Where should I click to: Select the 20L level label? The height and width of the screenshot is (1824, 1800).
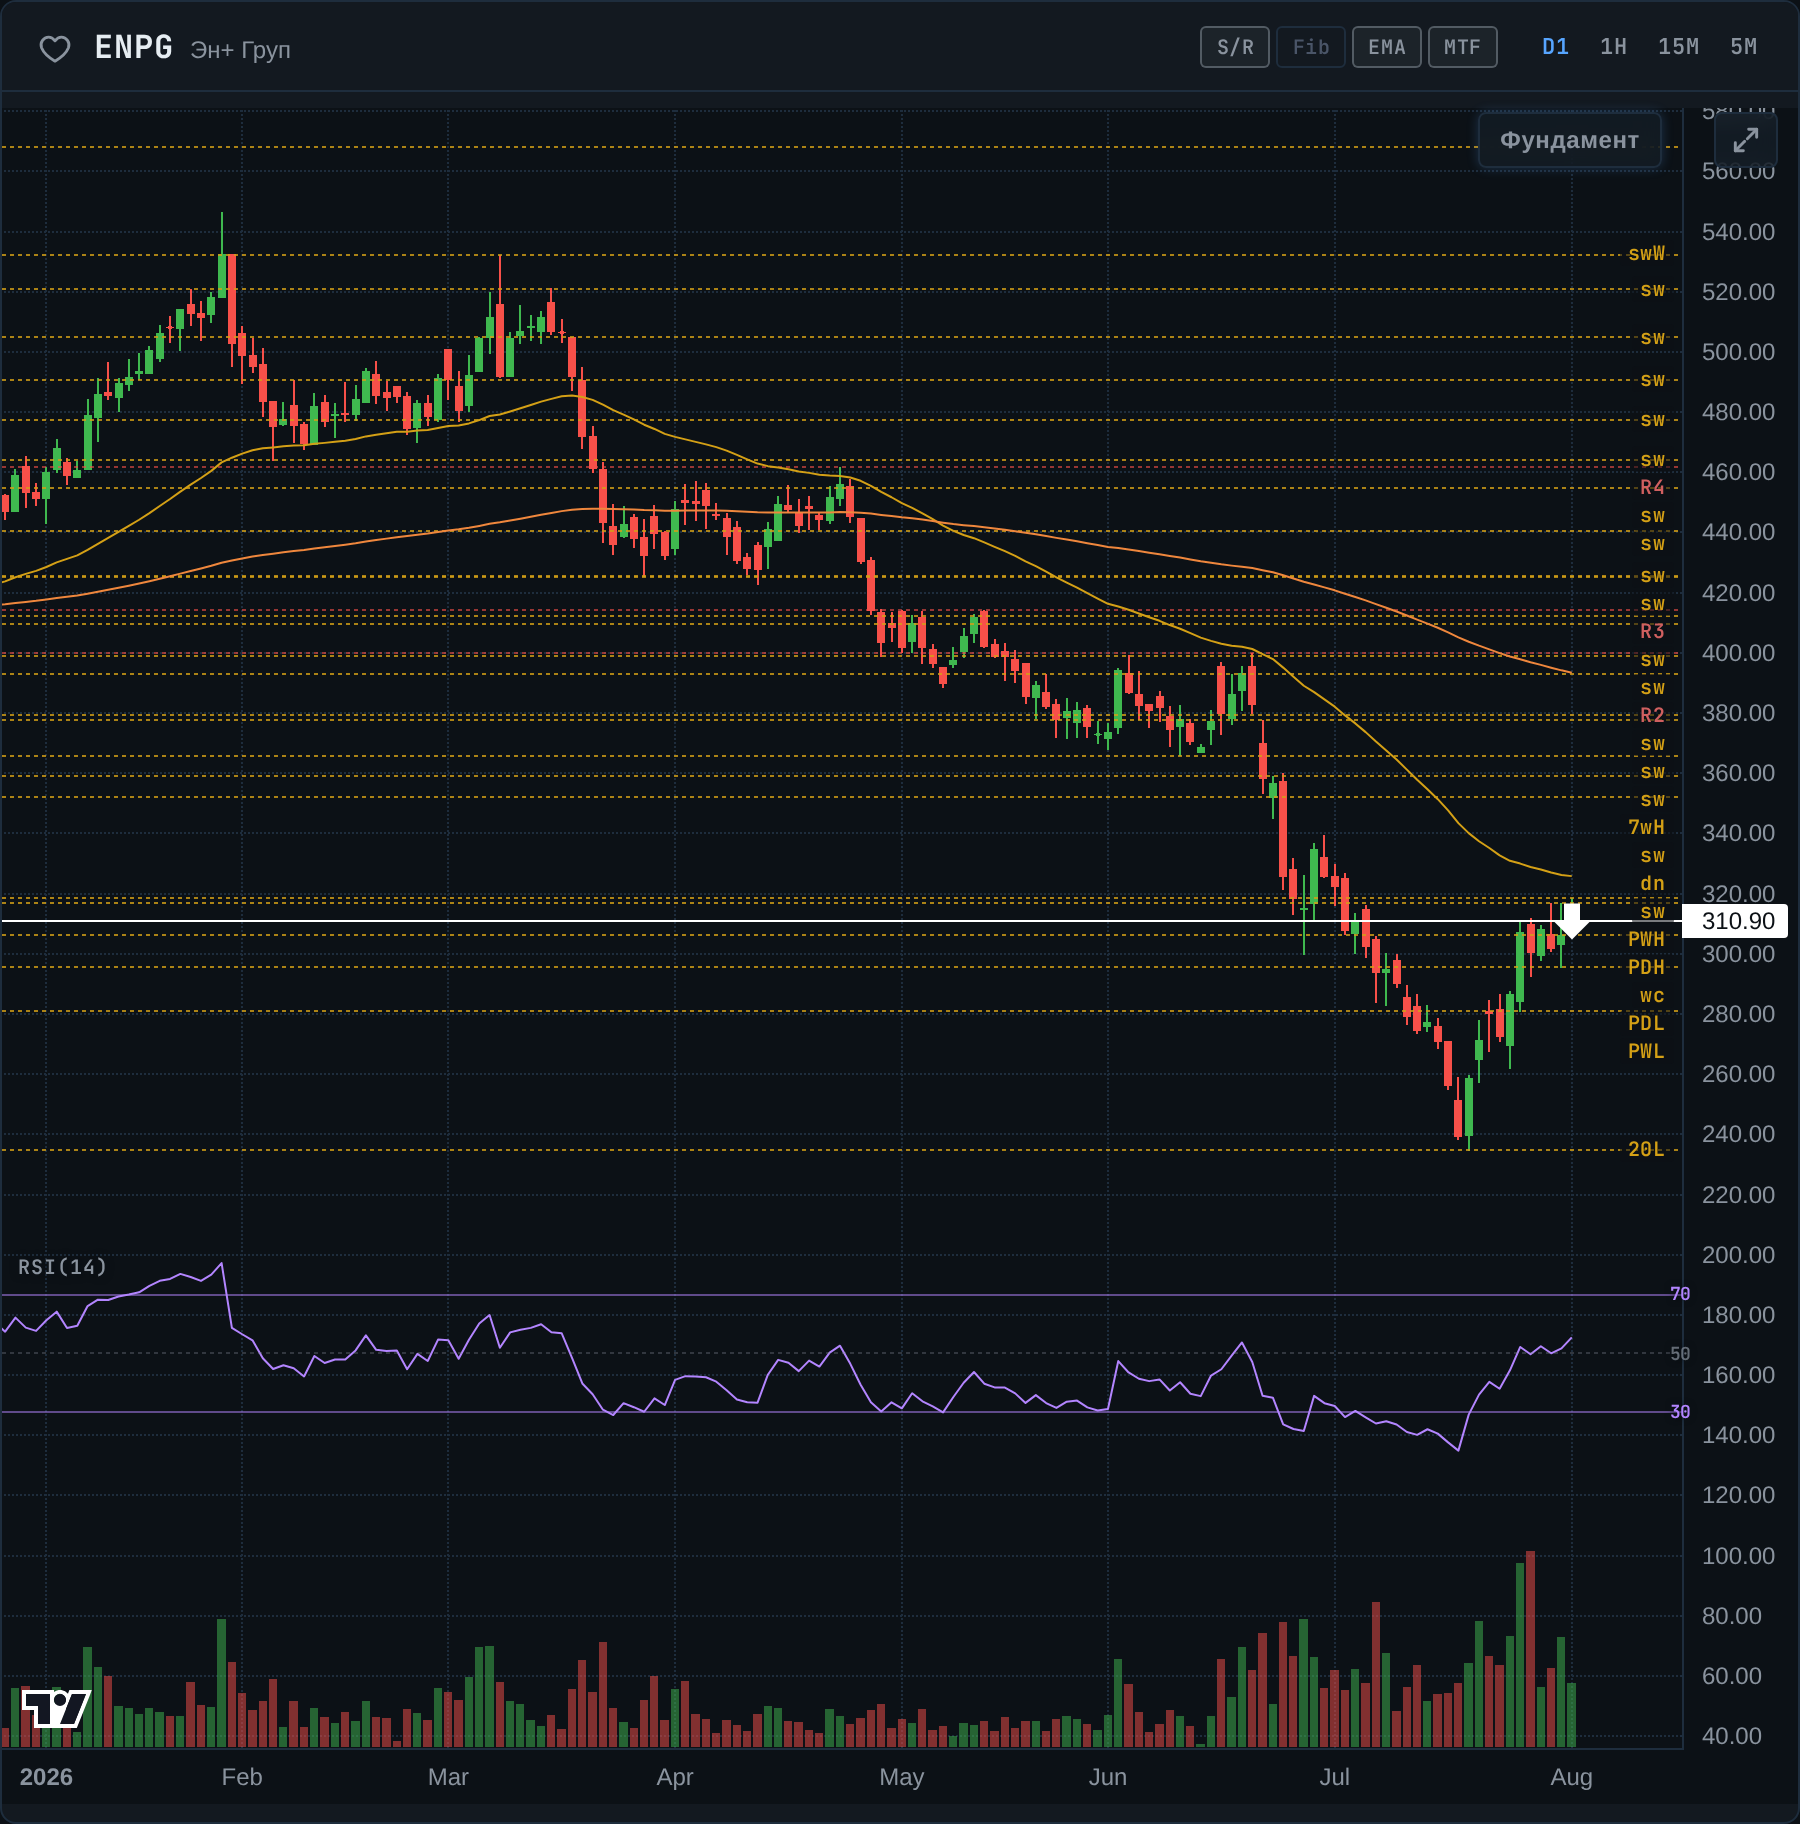click(1646, 1149)
